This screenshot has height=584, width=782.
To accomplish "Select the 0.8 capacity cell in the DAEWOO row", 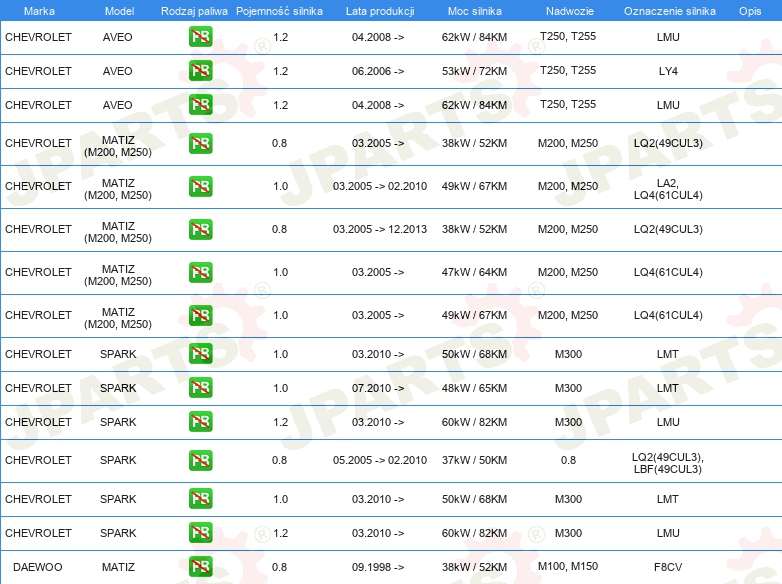I will click(x=279, y=567).
